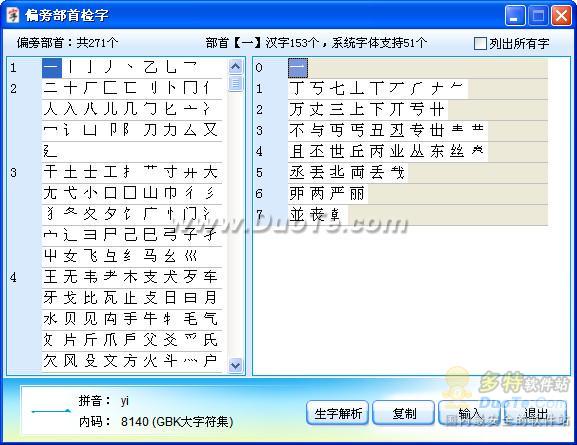Pick the 山 radical in the radical list
Screen dimensions: 577x445
pyautogui.click(x=150, y=193)
